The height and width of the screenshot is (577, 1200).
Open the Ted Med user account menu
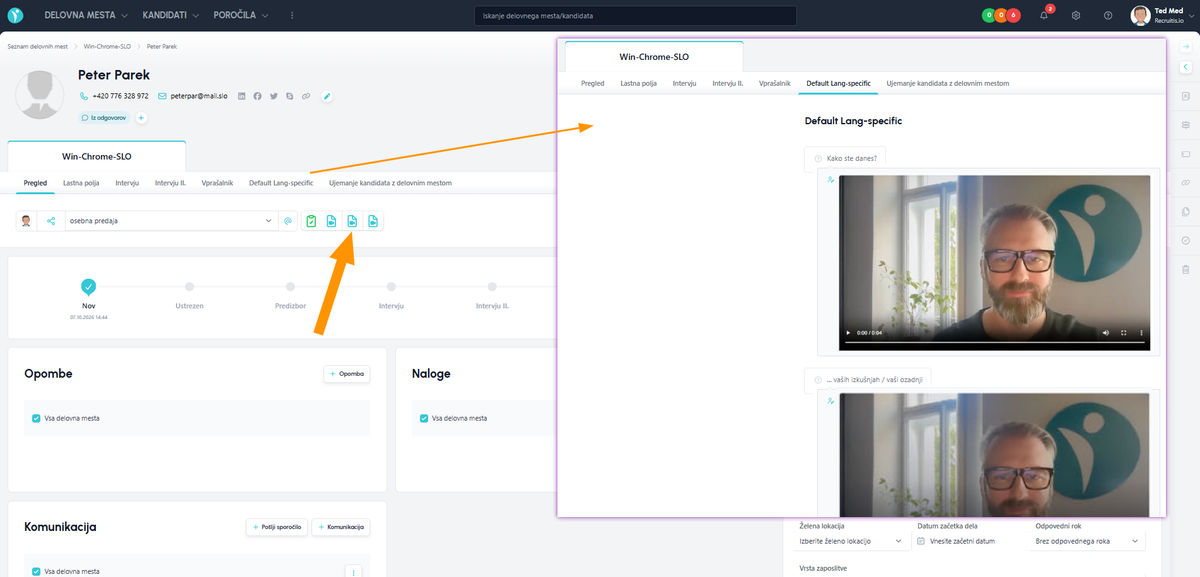point(1161,16)
